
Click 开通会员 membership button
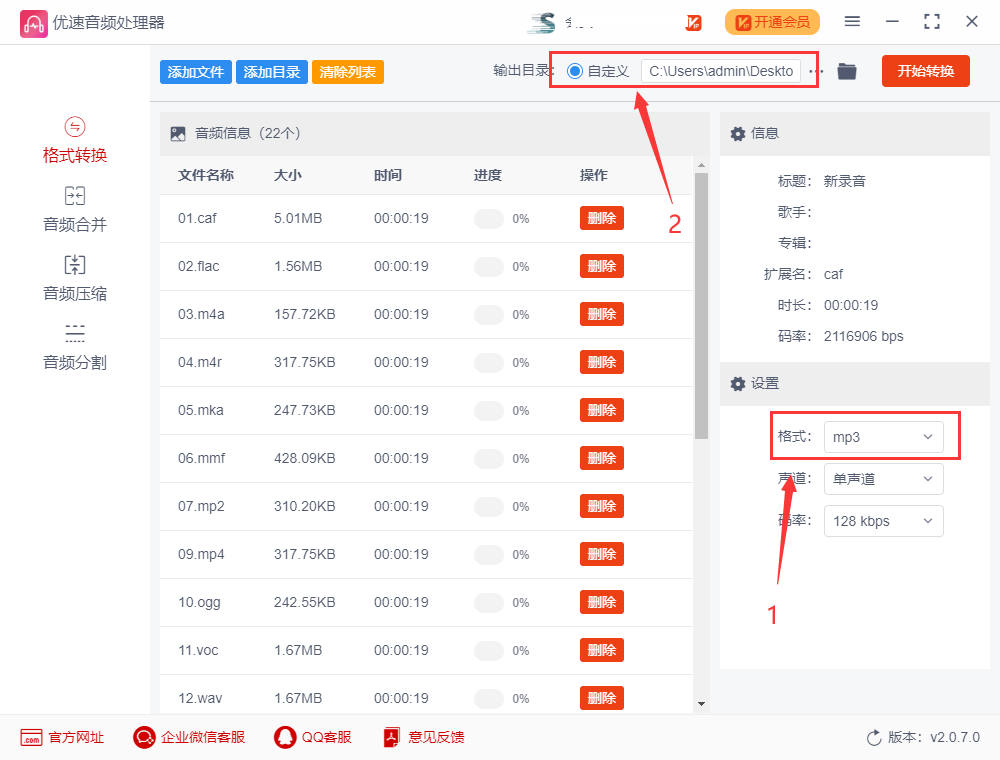(x=772, y=23)
